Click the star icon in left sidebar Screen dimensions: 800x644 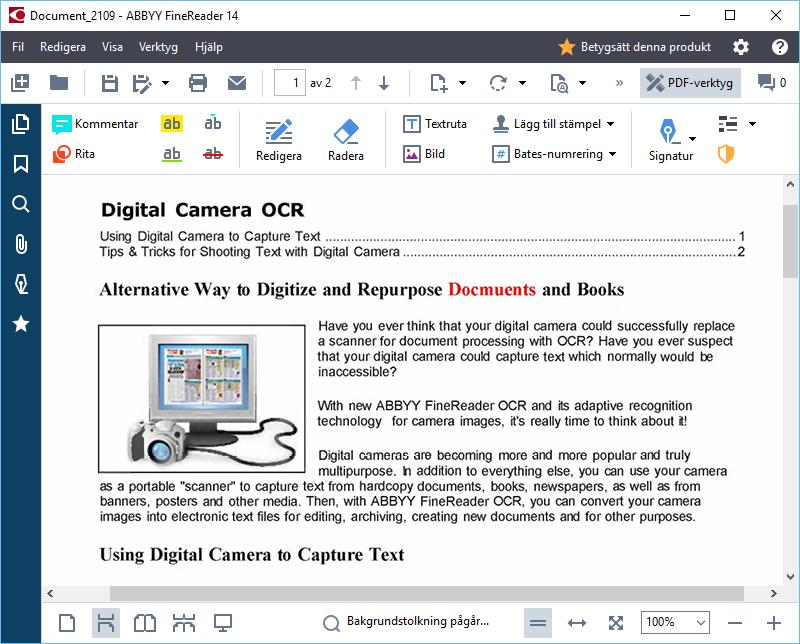click(x=20, y=324)
